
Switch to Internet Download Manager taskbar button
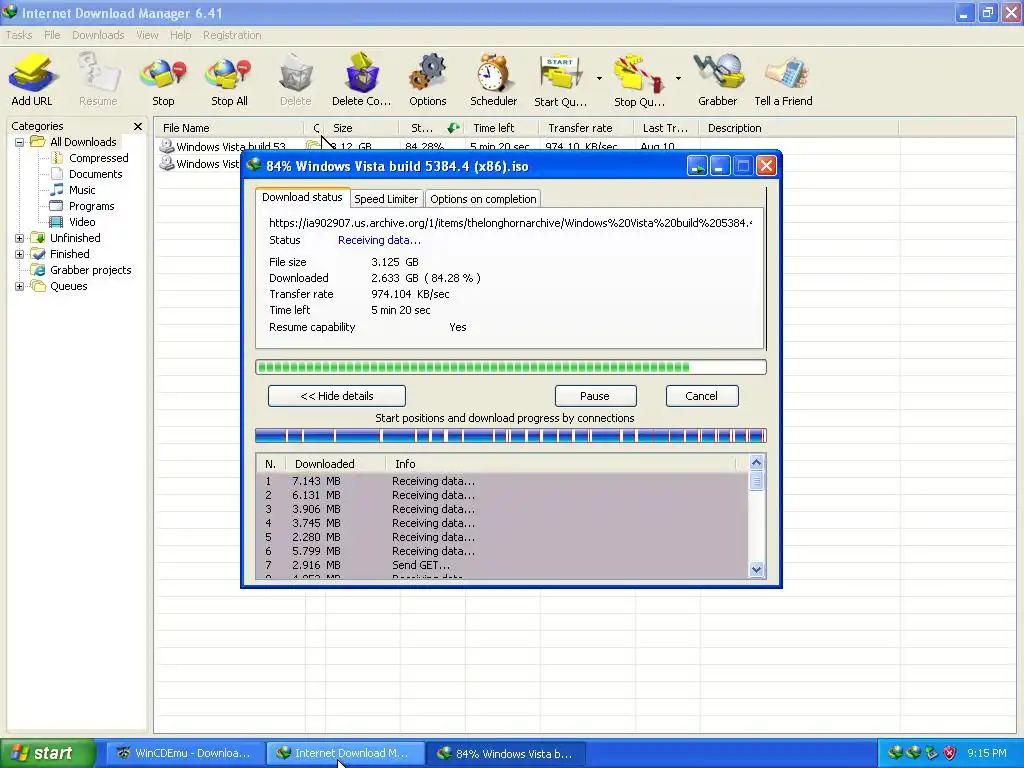(x=345, y=754)
